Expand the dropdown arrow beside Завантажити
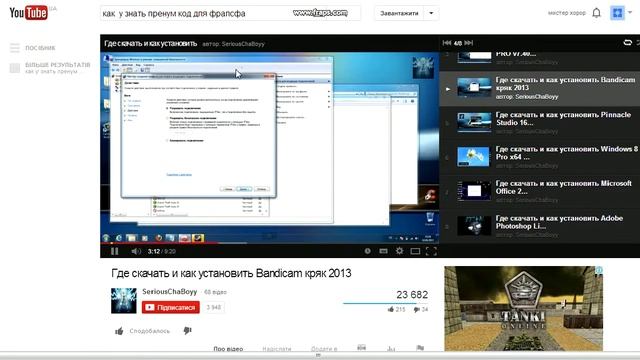This screenshot has width=640, height=360. [431, 13]
